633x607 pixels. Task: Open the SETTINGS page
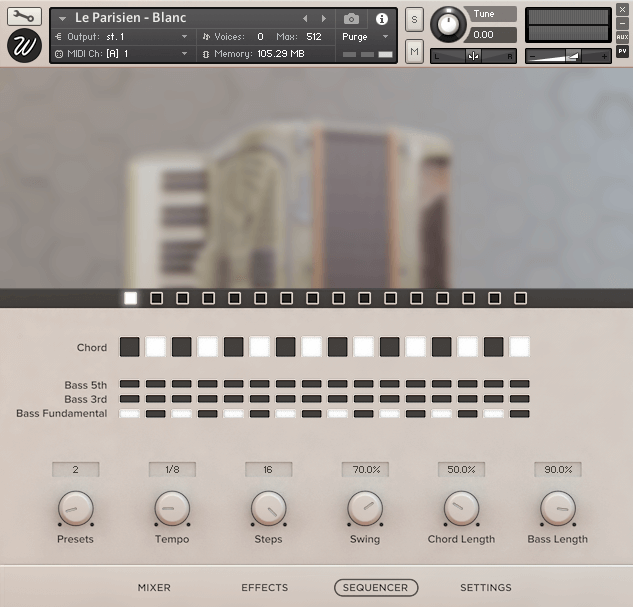[485, 588]
